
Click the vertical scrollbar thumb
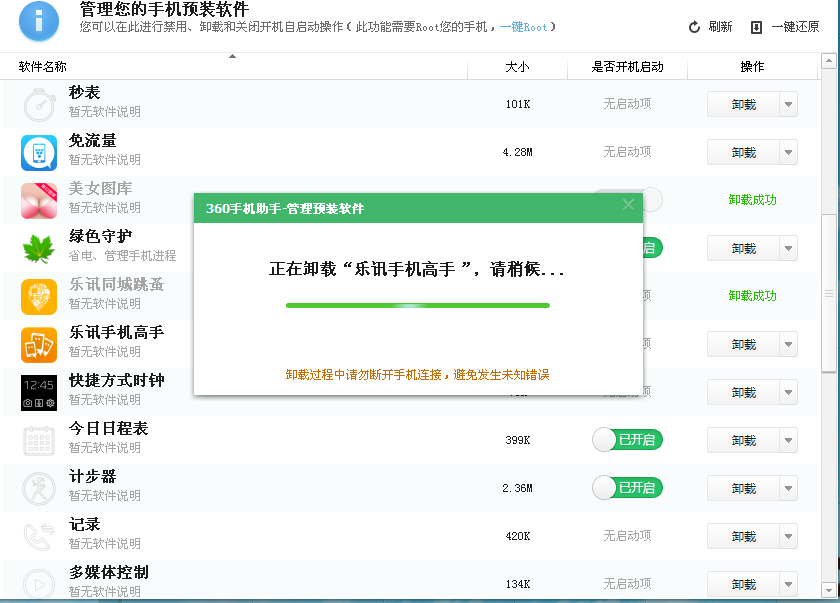pyautogui.click(x=829, y=292)
